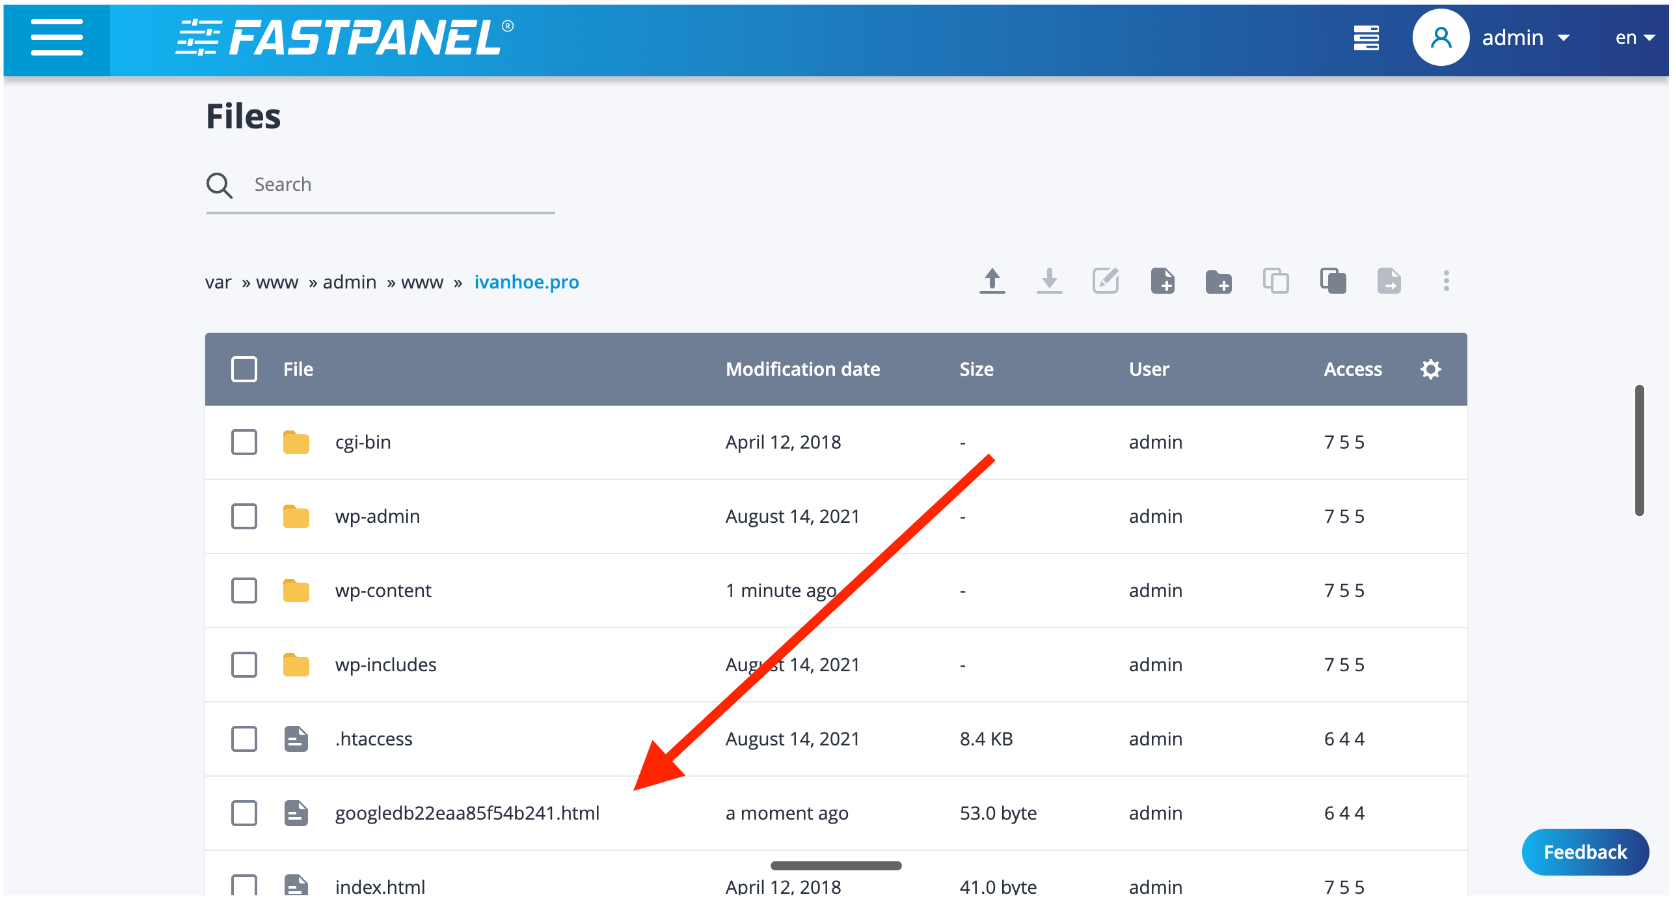Screen dimensions: 1676x900
Task: Click the Feedback button
Action: coord(1584,852)
